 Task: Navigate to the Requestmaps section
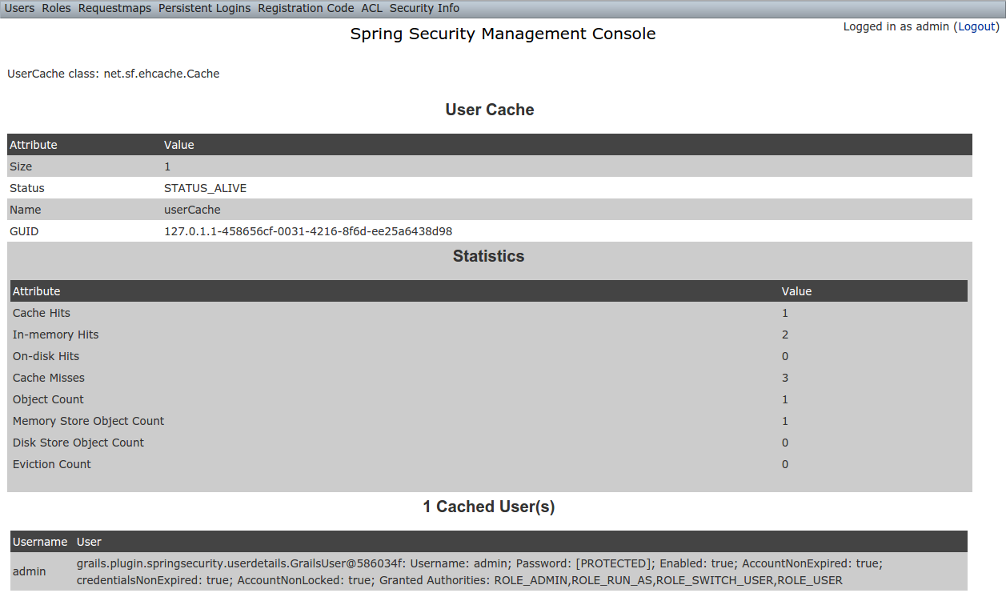pyautogui.click(x=113, y=8)
